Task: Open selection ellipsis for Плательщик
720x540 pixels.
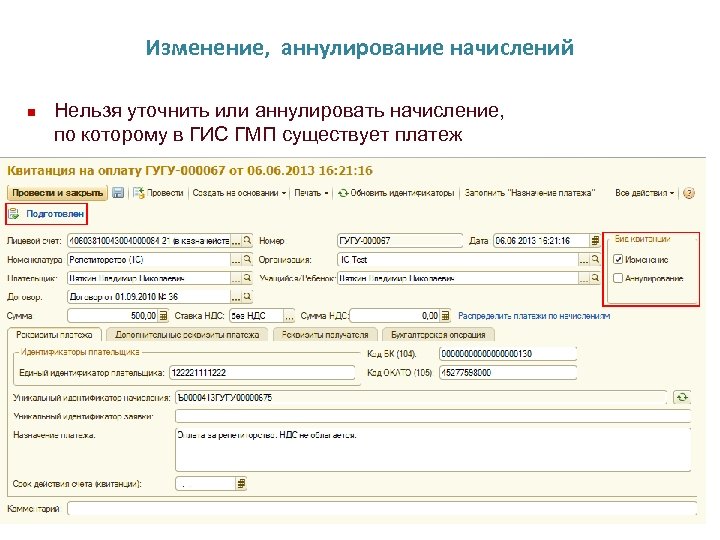Action: (236, 278)
